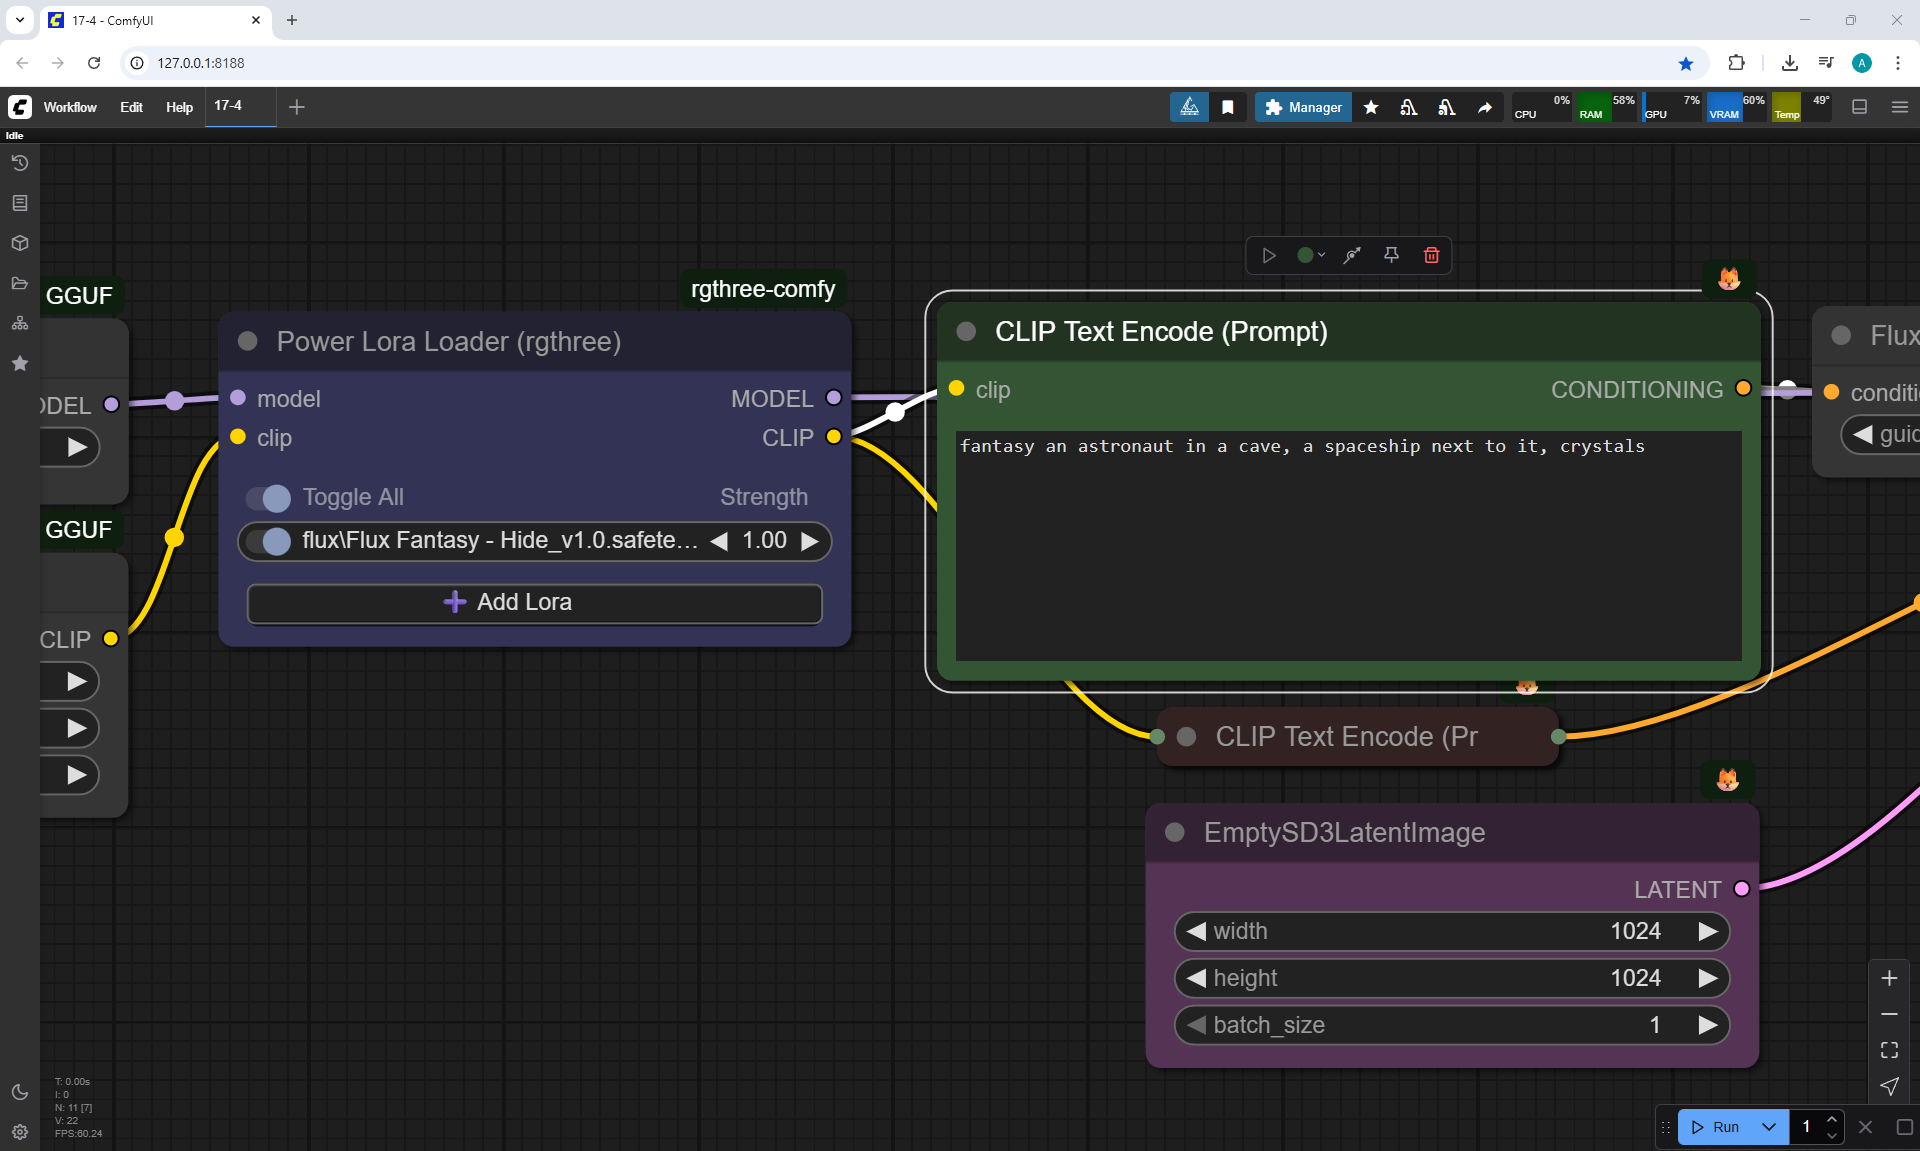
Task: Open the queue history sidebar icon
Action: pyautogui.click(x=19, y=163)
